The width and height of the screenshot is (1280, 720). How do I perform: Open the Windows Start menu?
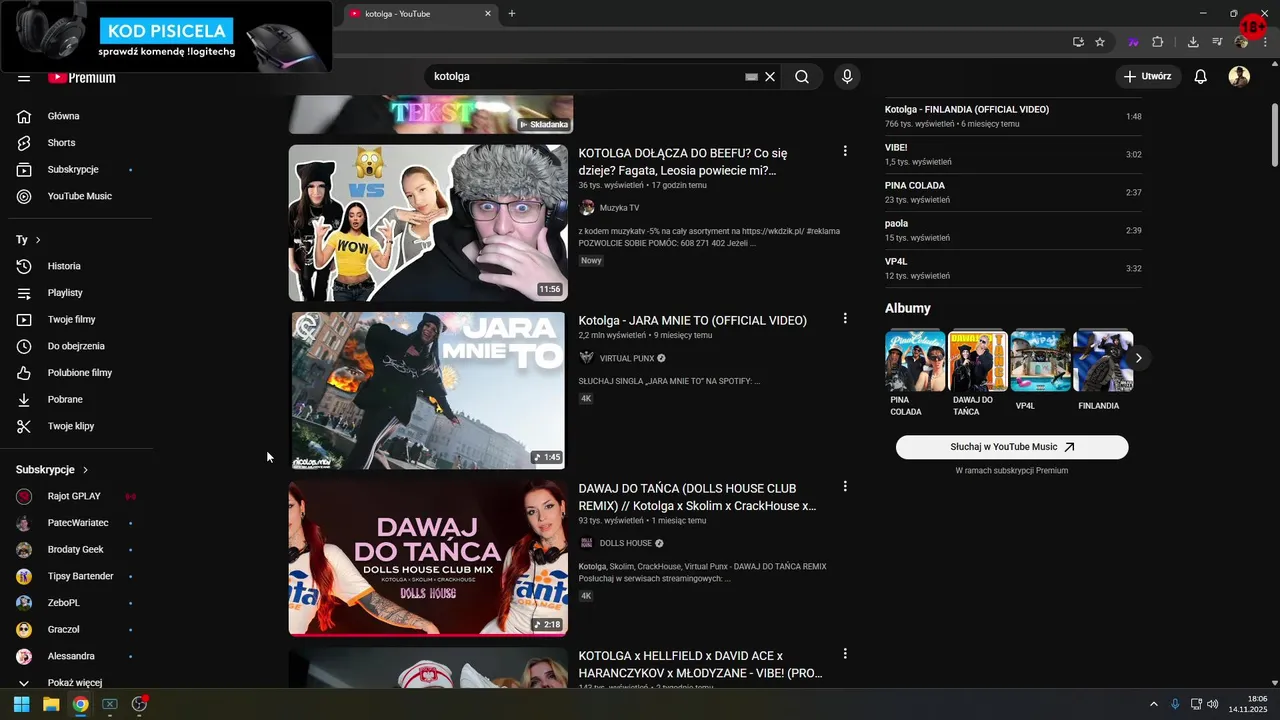coord(21,704)
